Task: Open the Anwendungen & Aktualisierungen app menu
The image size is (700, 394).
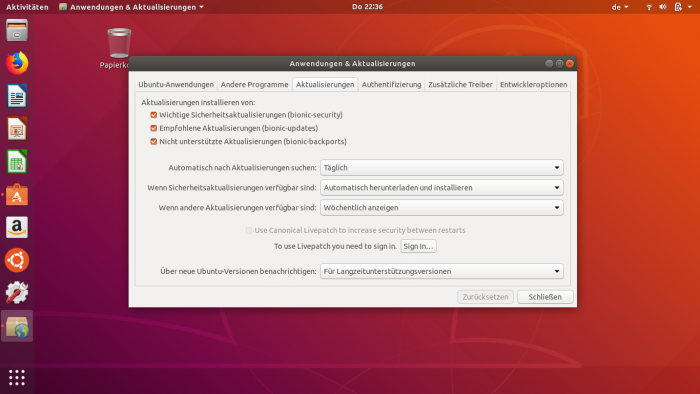Action: point(131,7)
